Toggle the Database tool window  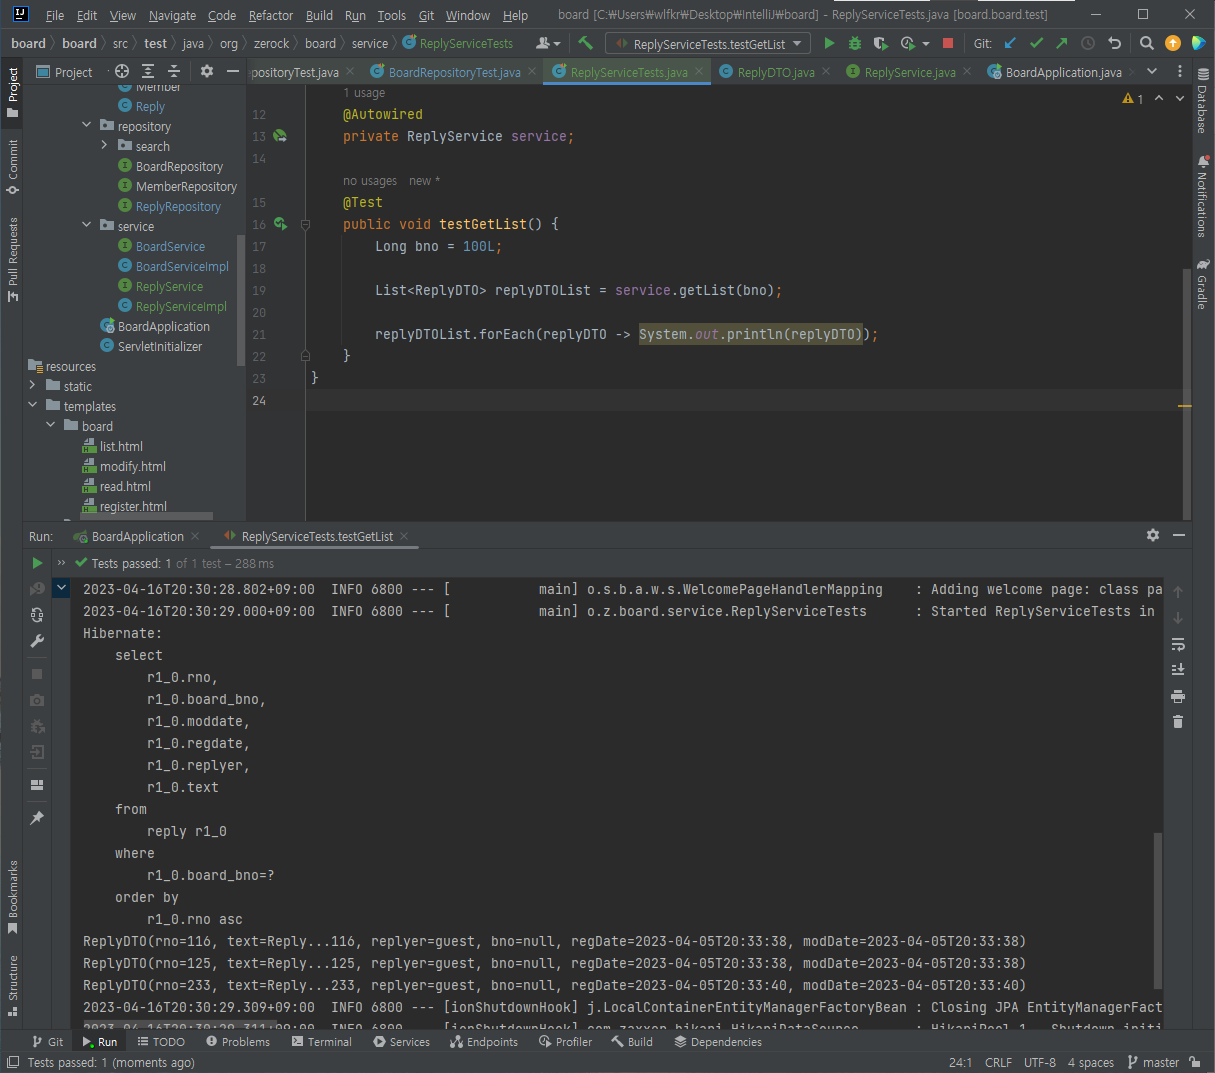tap(1201, 100)
